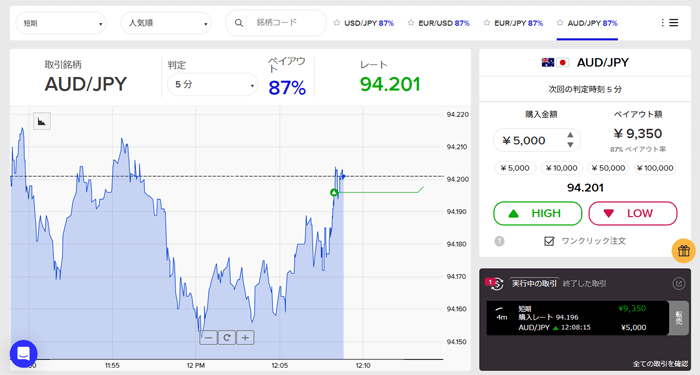Toggle the ワンクリック注文 checkbox

point(549,241)
